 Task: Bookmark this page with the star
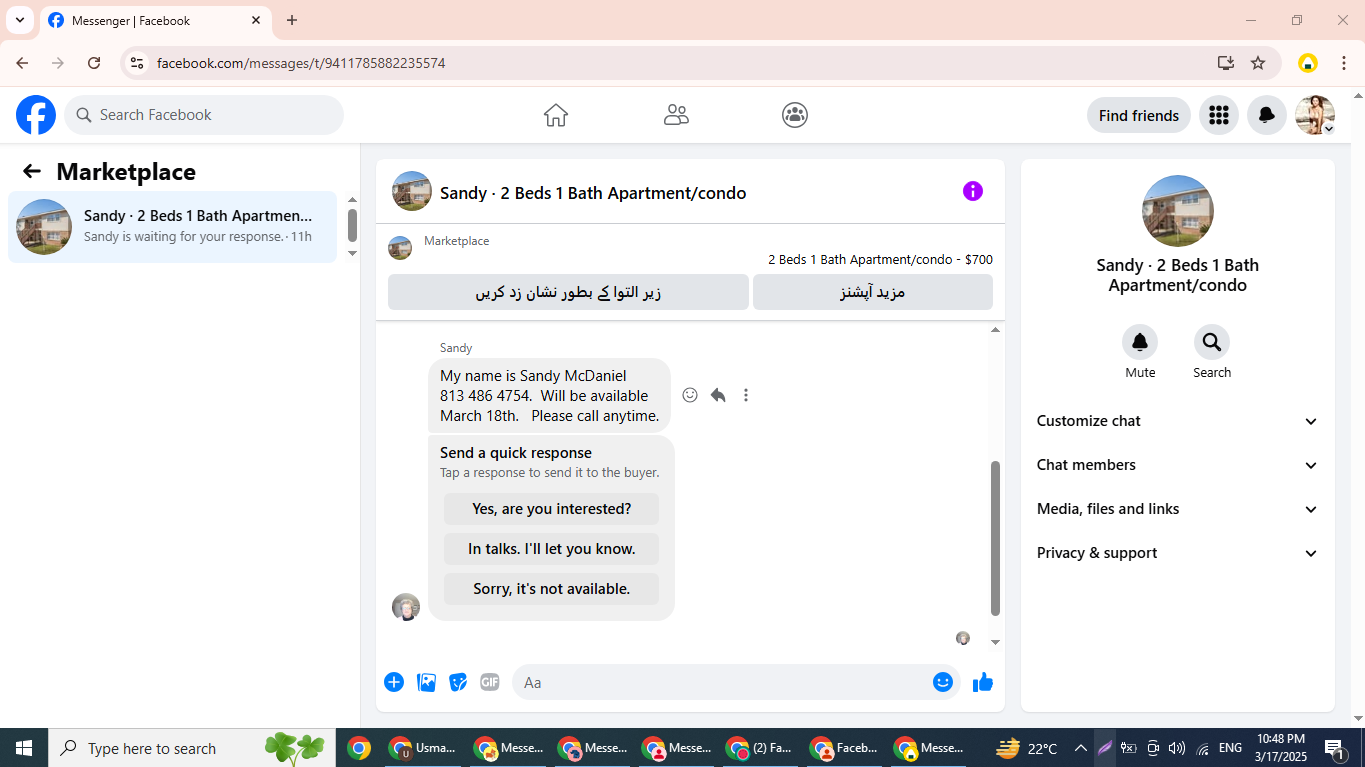pyautogui.click(x=1258, y=63)
